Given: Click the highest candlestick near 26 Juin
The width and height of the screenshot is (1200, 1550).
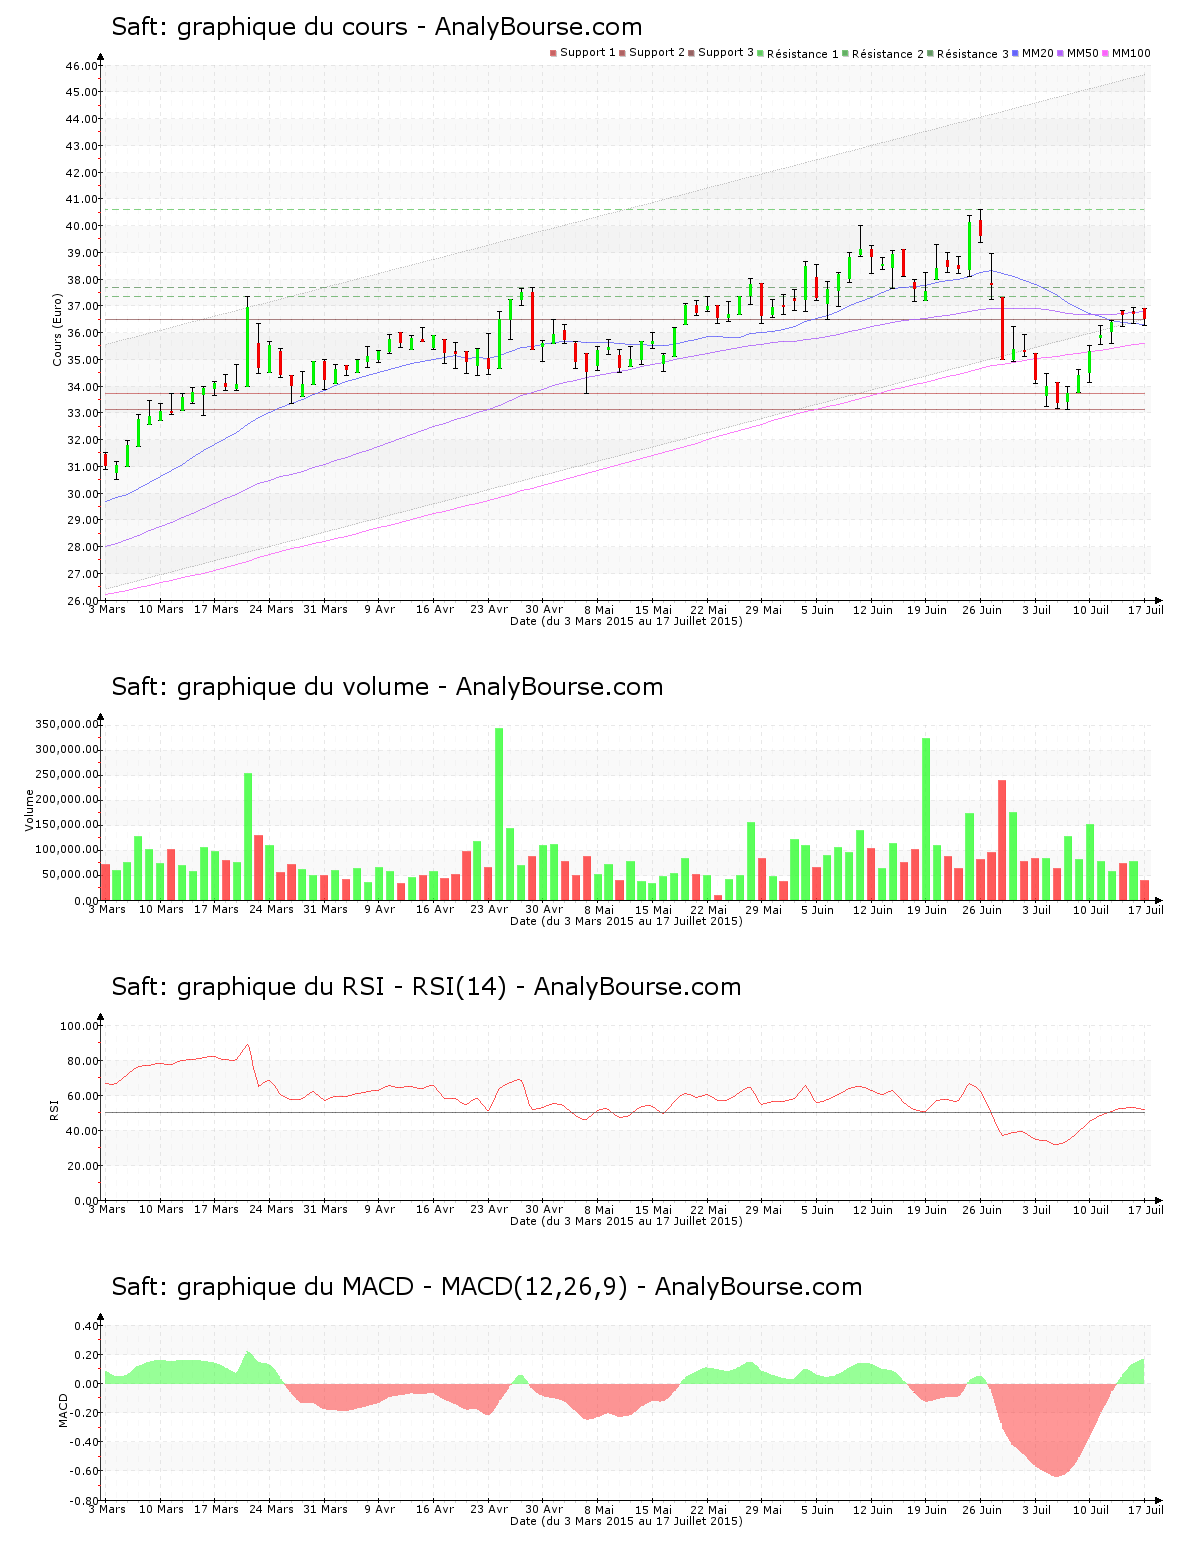Looking at the screenshot, I should (981, 226).
